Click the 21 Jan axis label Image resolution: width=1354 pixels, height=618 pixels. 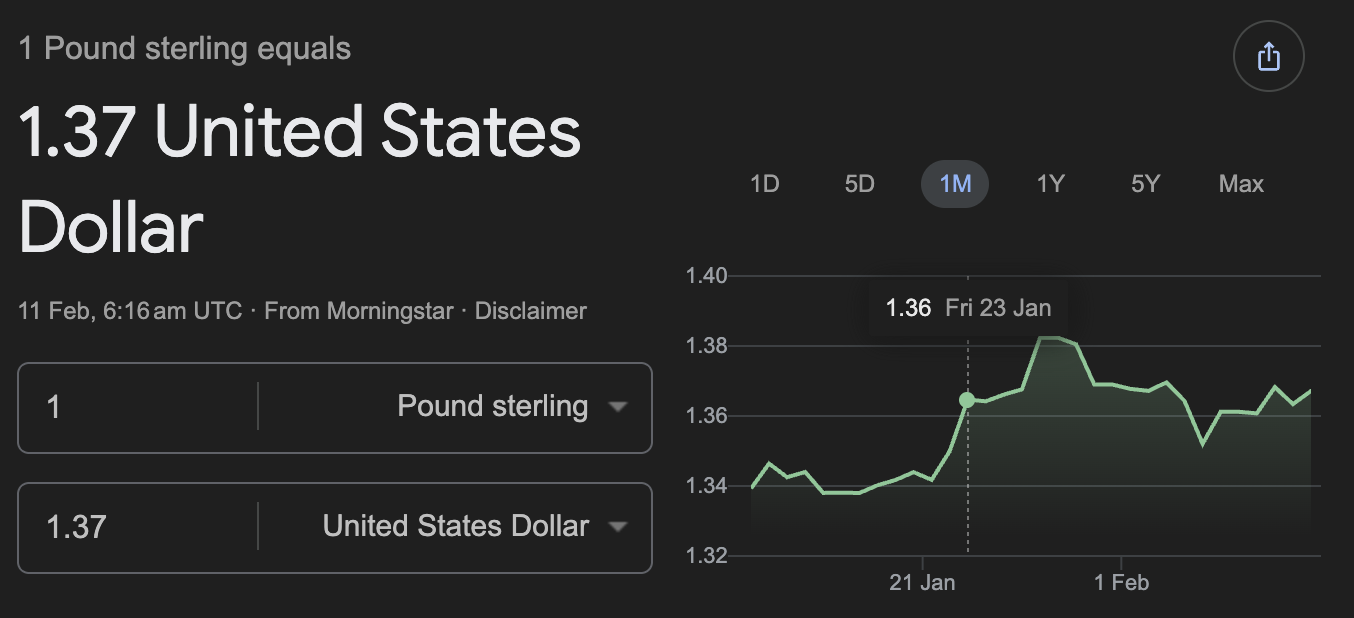click(922, 582)
